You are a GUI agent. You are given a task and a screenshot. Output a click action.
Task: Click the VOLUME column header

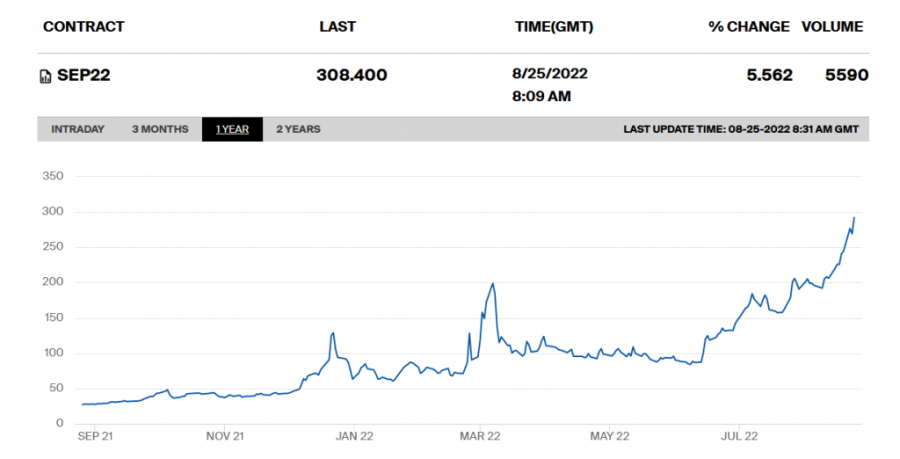point(832,27)
